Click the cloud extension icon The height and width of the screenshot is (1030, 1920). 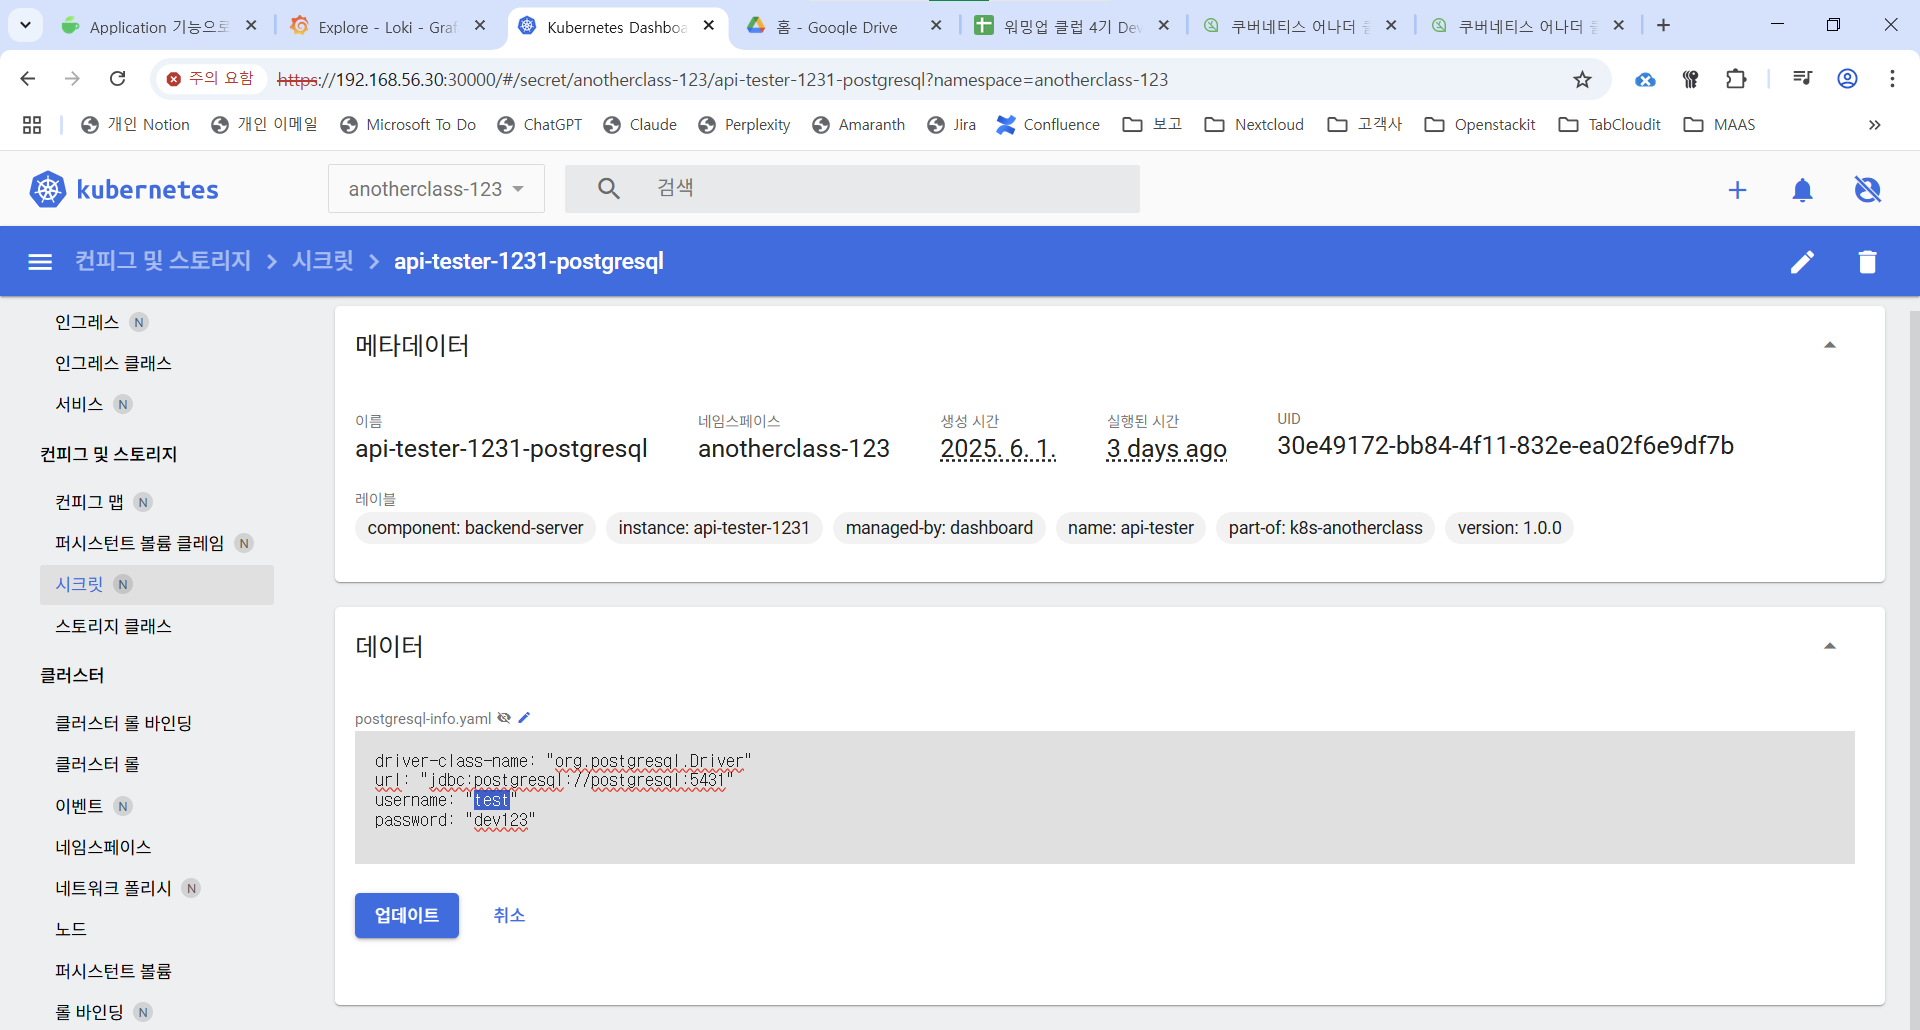tap(1645, 80)
